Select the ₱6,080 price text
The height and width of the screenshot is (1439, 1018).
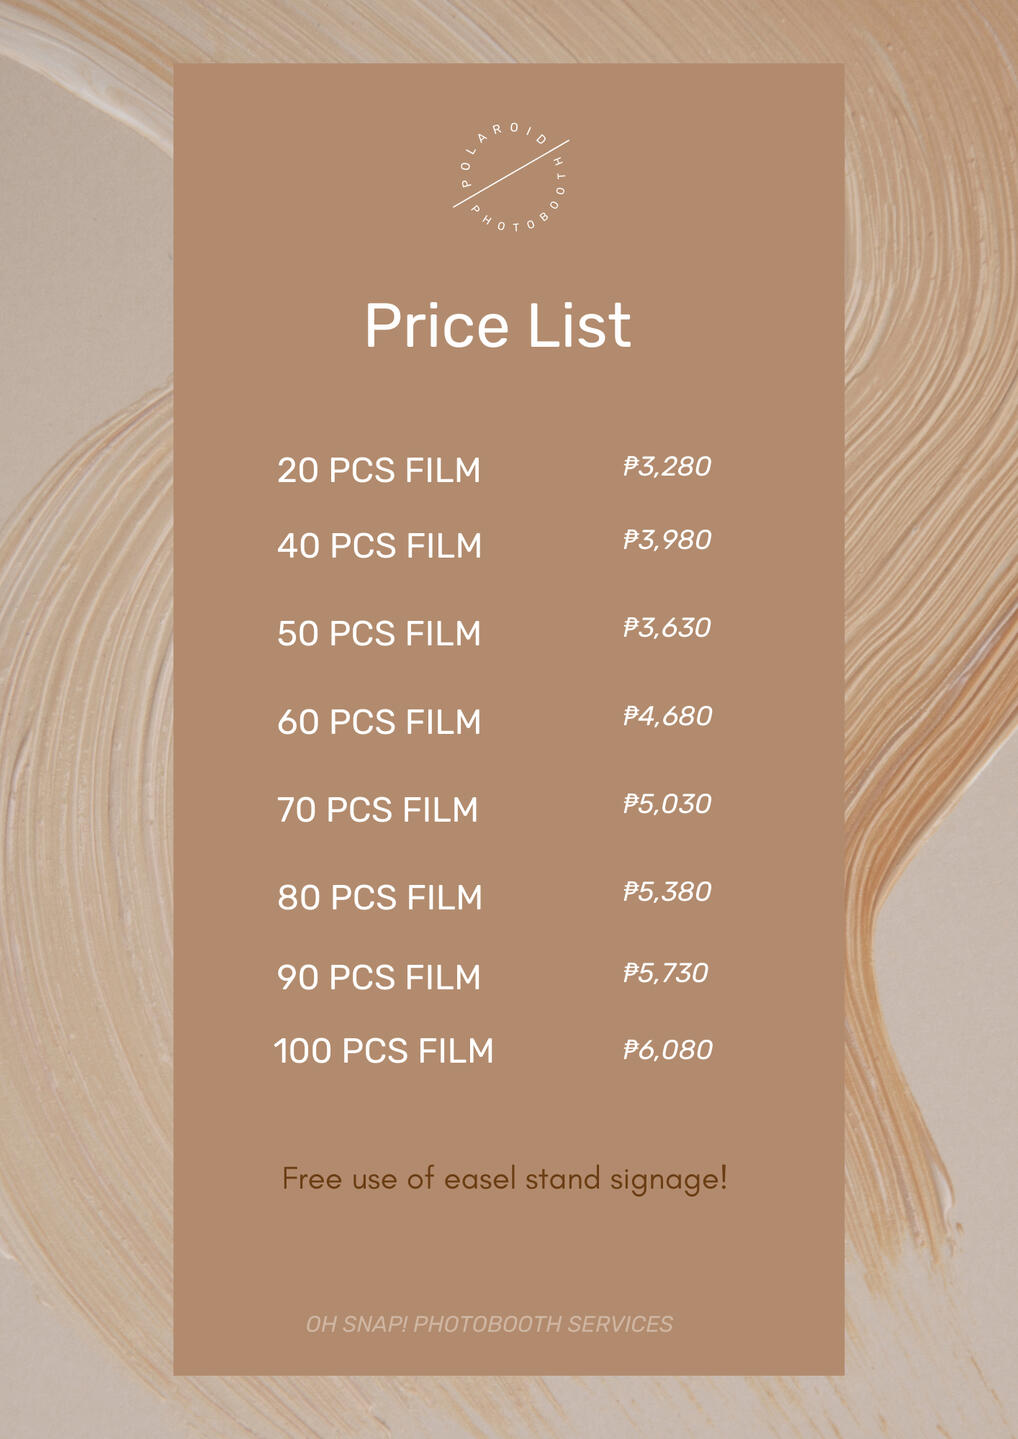[x=667, y=1050]
